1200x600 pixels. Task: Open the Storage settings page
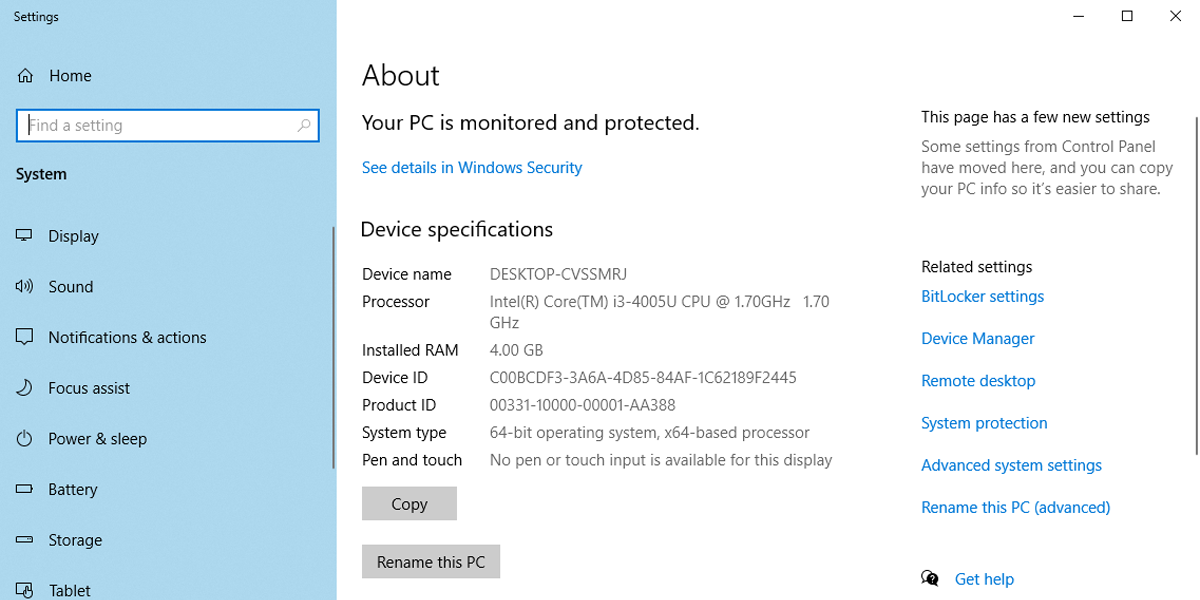[76, 539]
